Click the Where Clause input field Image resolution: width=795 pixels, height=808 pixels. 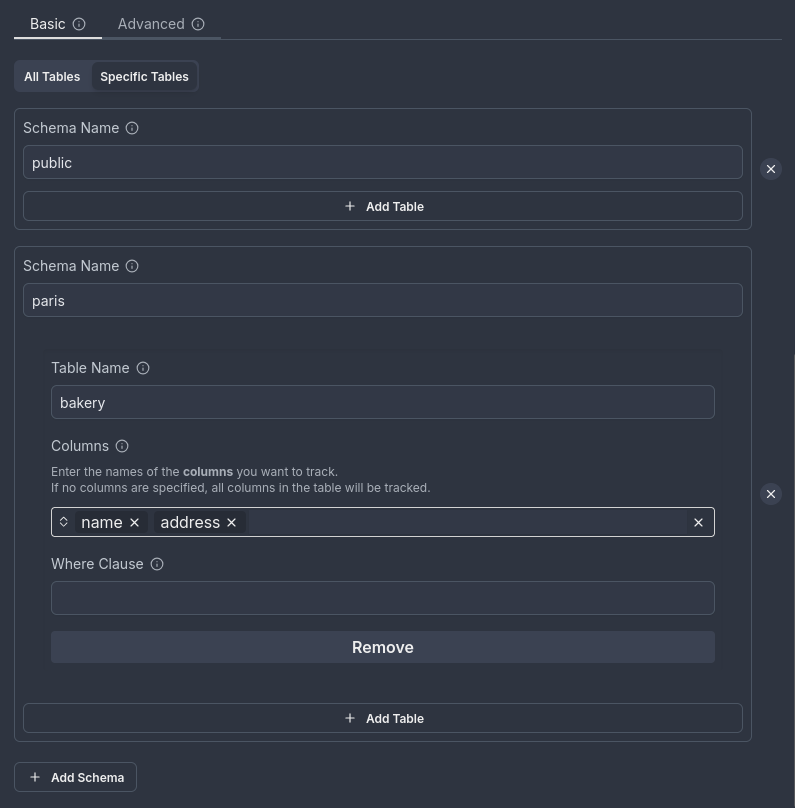[x=383, y=598]
